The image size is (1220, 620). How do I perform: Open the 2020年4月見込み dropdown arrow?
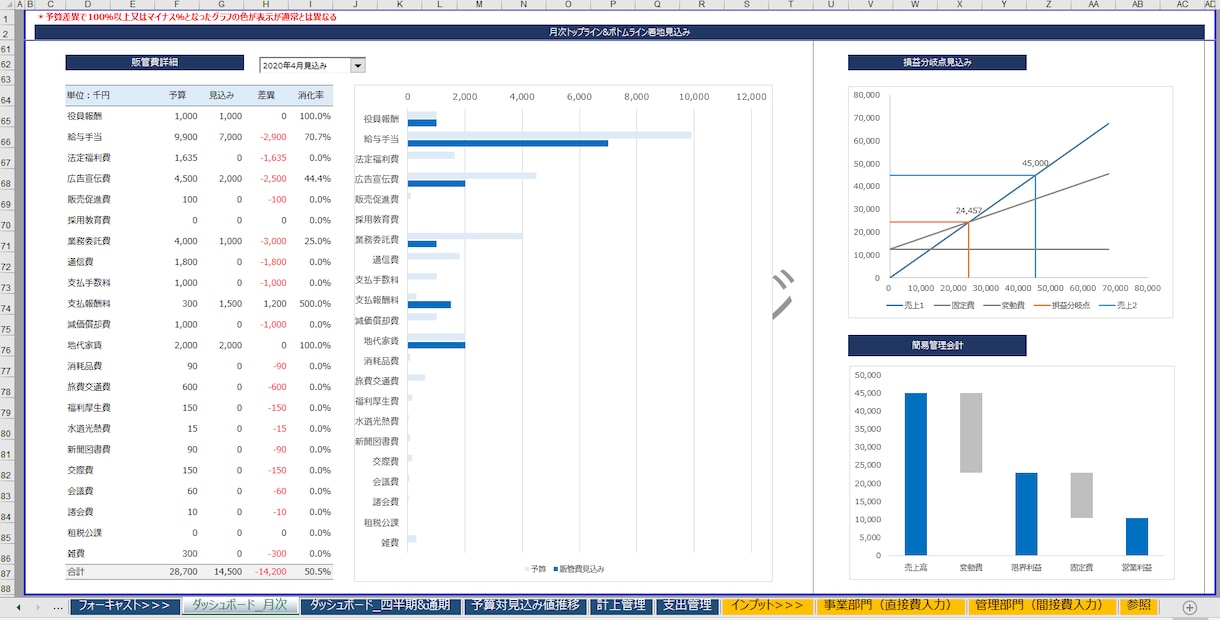pos(358,65)
